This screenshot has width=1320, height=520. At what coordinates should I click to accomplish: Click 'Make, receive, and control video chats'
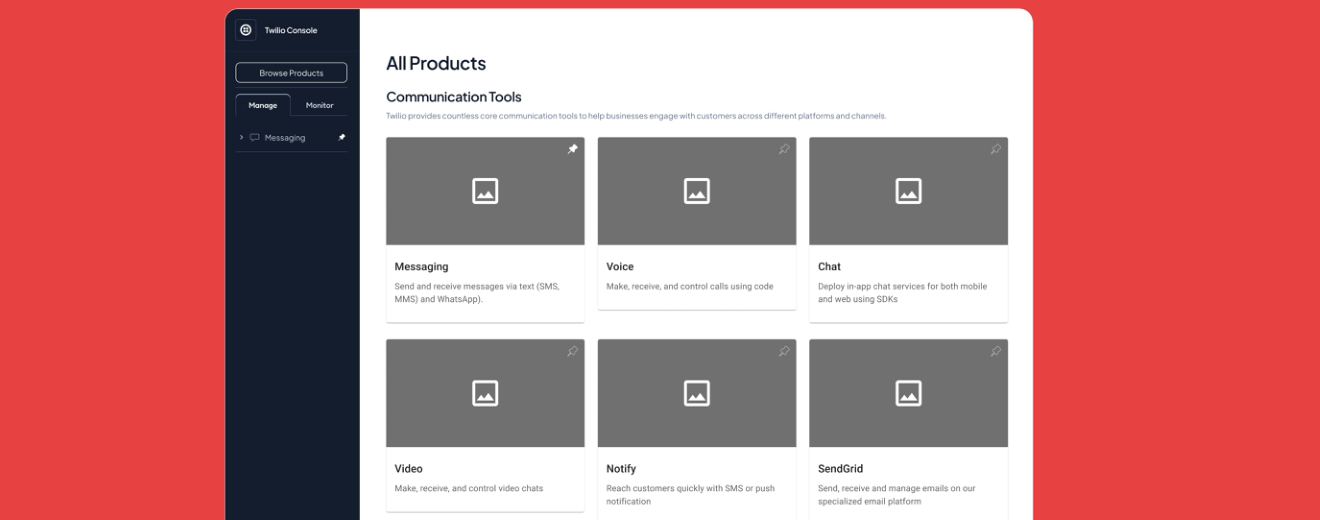click(x=469, y=489)
